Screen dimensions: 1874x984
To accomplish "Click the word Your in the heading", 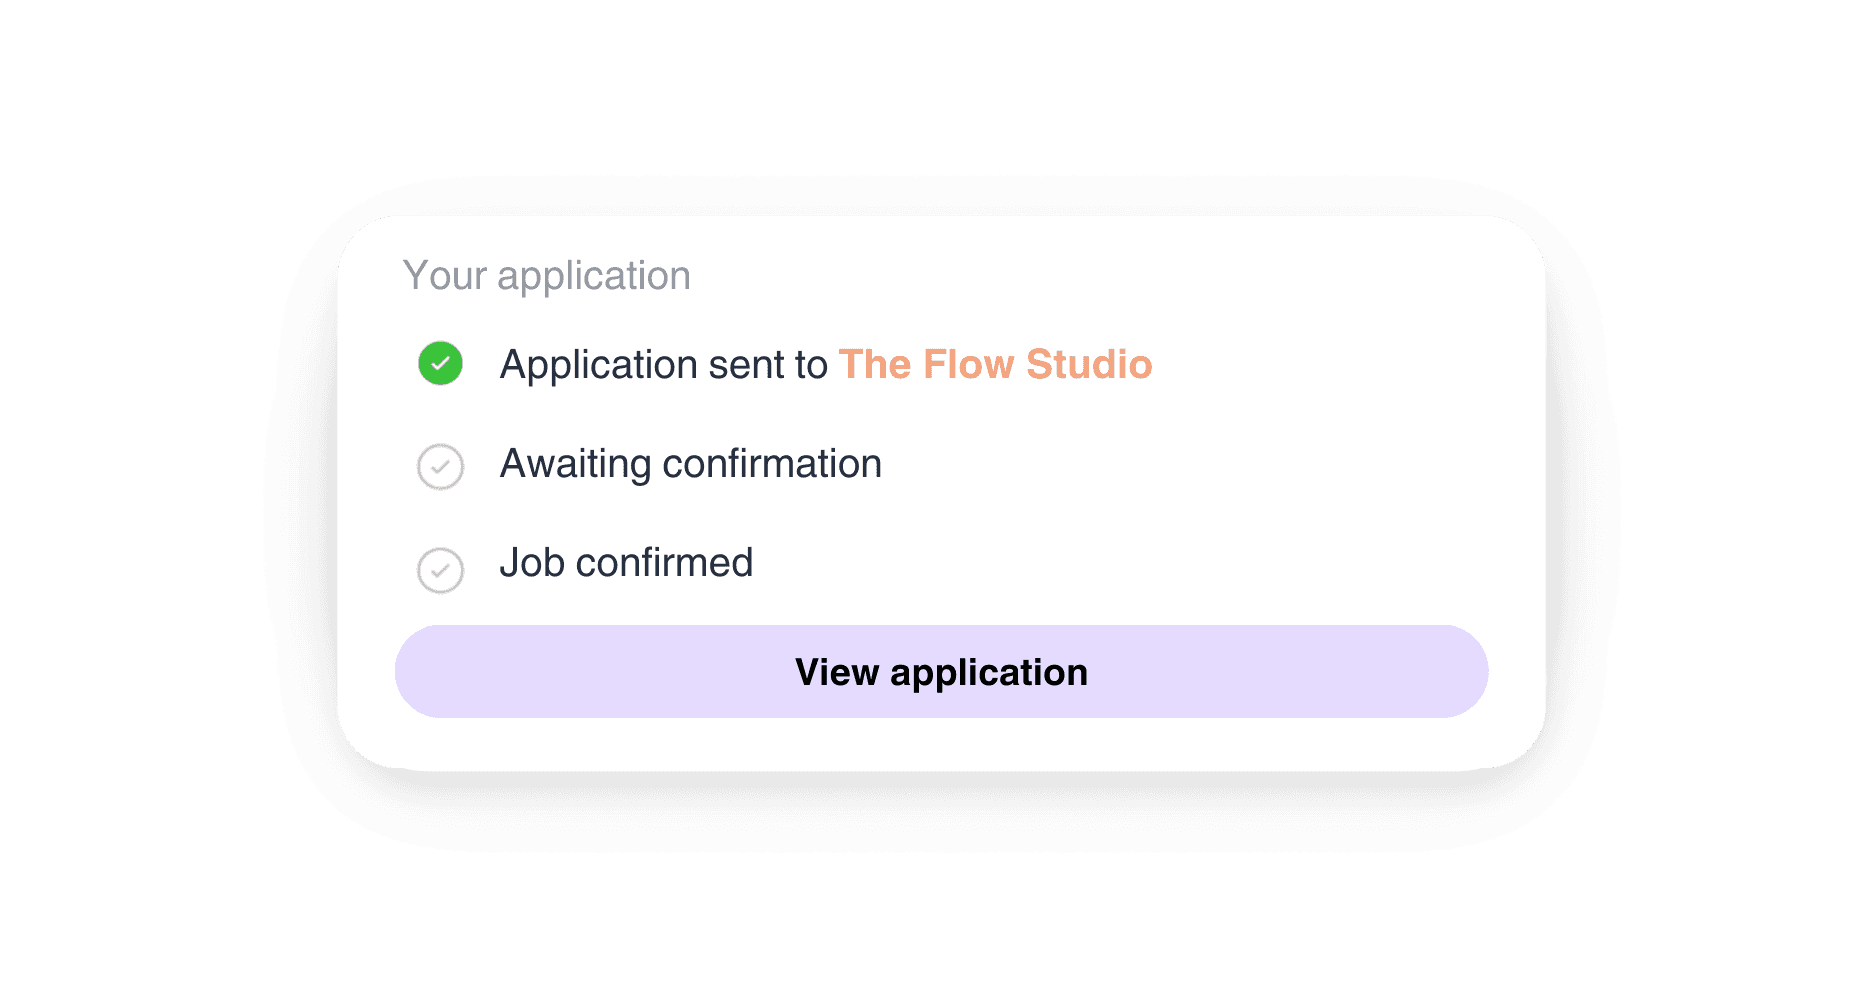I will point(444,276).
